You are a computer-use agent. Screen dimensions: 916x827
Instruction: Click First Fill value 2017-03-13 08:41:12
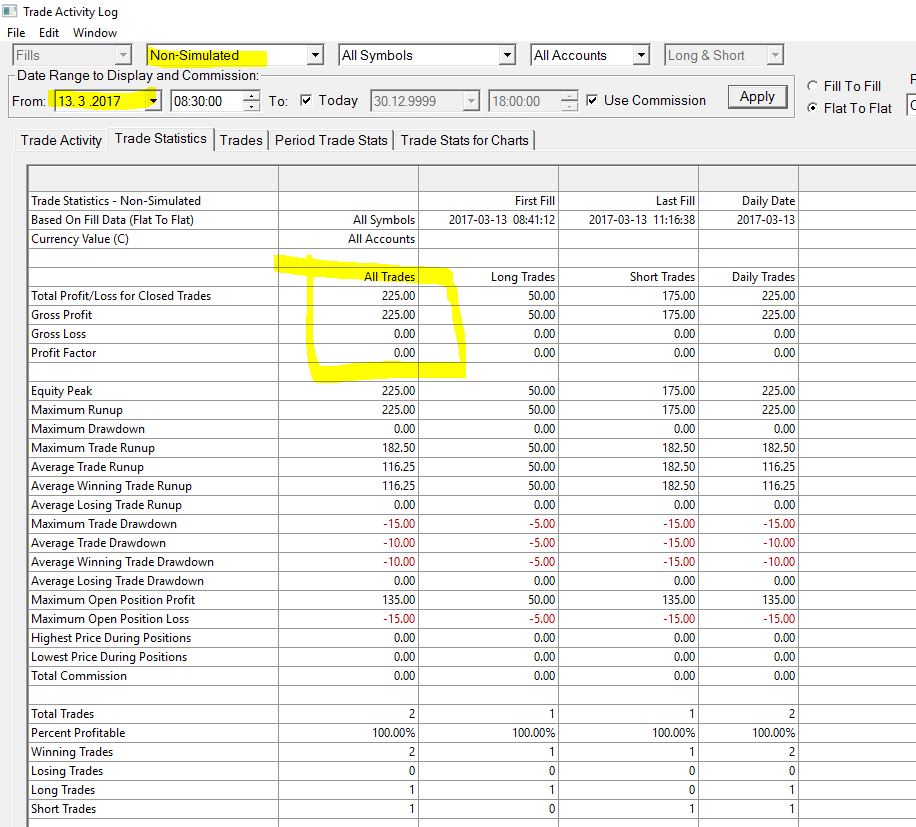(502, 220)
